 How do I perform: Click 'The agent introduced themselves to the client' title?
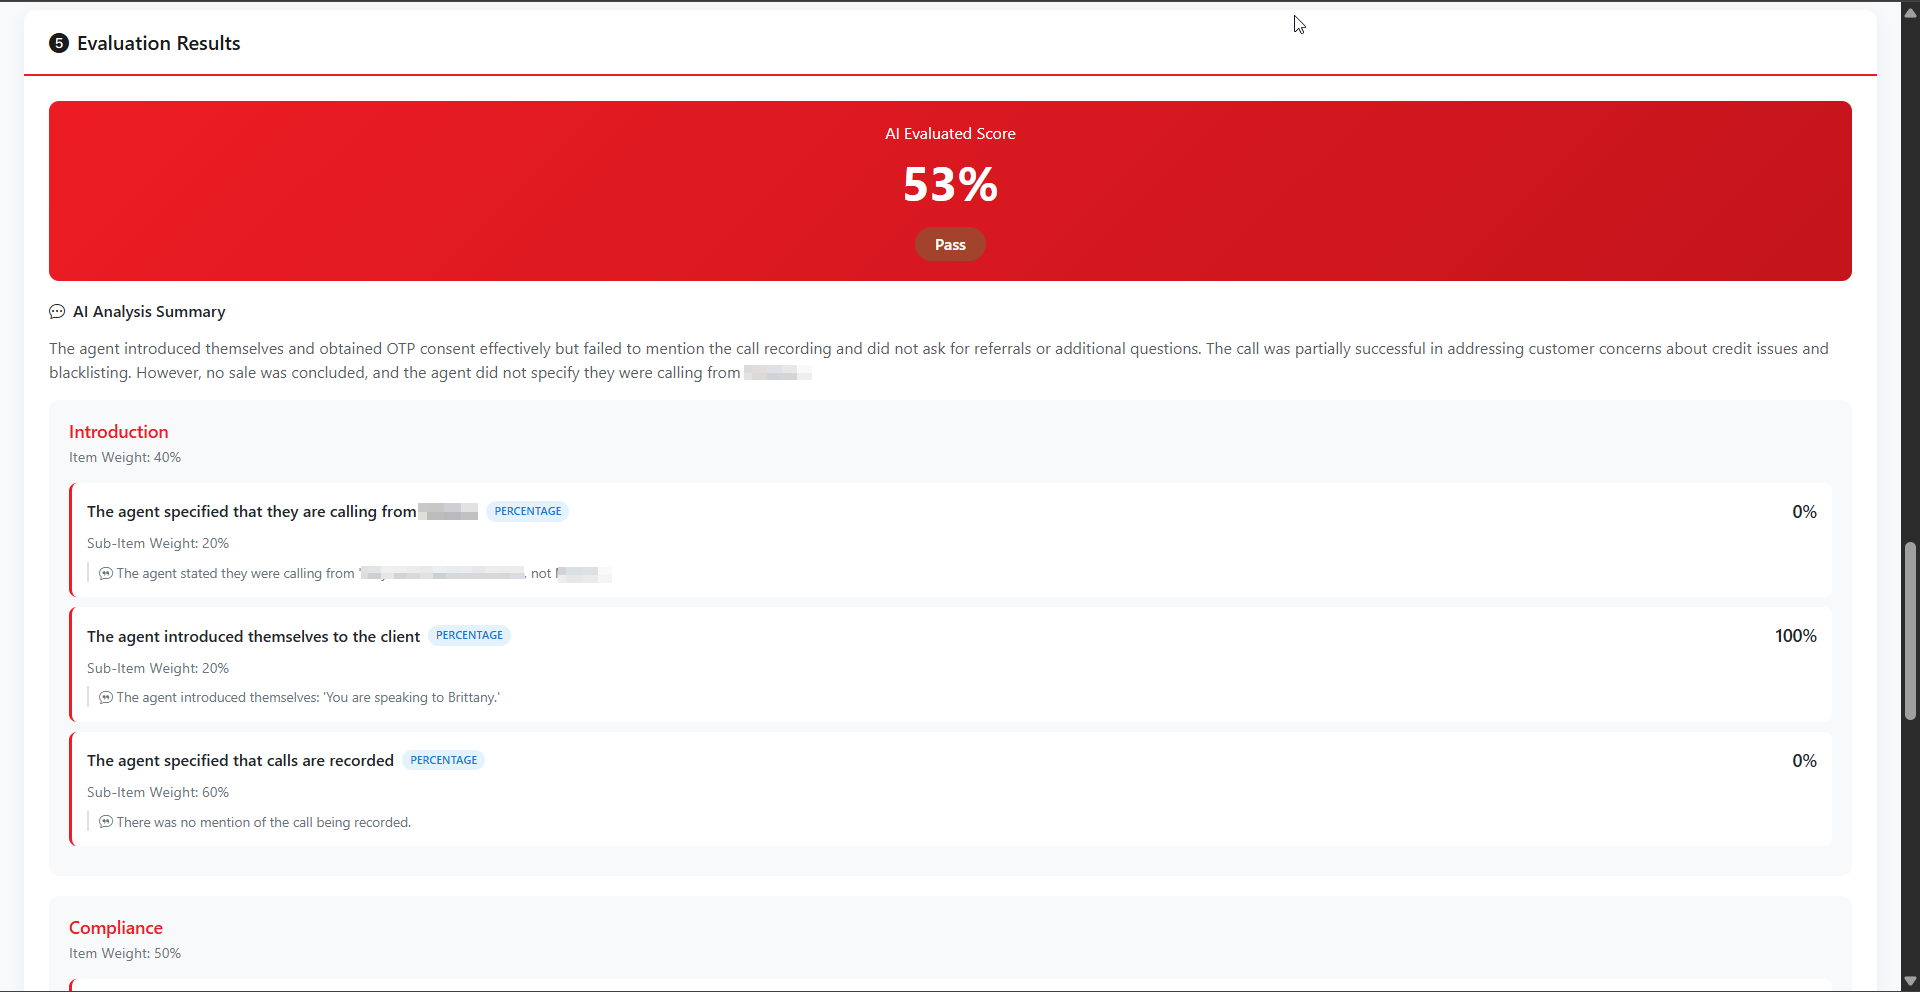(253, 637)
